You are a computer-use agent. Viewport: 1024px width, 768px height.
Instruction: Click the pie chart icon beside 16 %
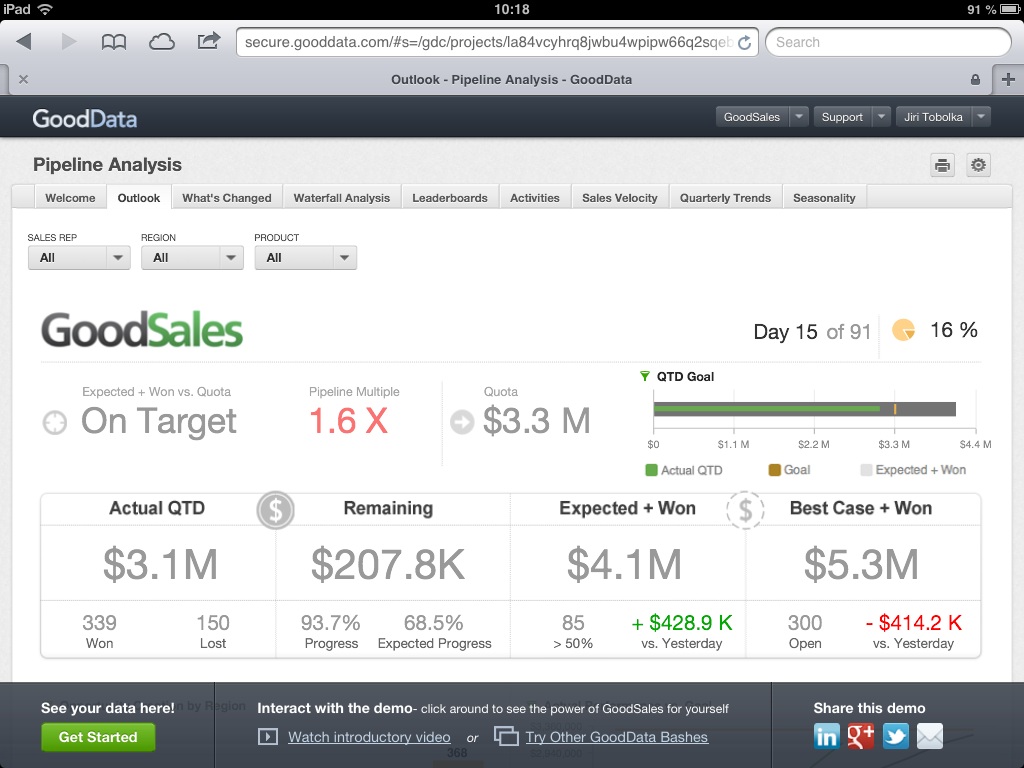click(903, 330)
